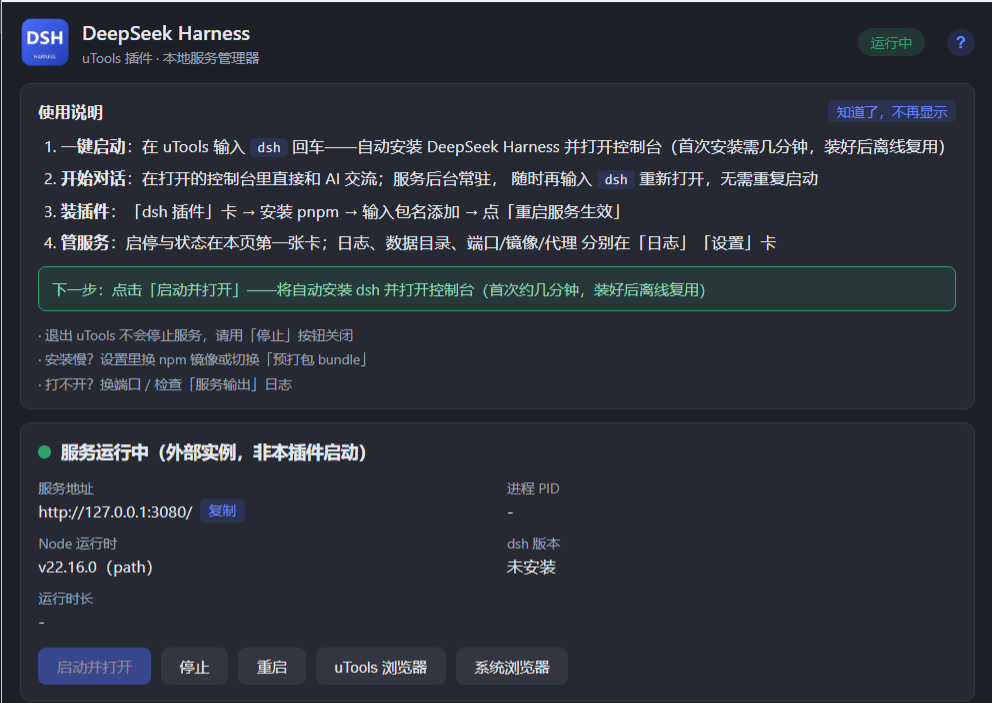The width and height of the screenshot is (992, 703).
Task: Click the Node 运行时 label
Action: 78,544
